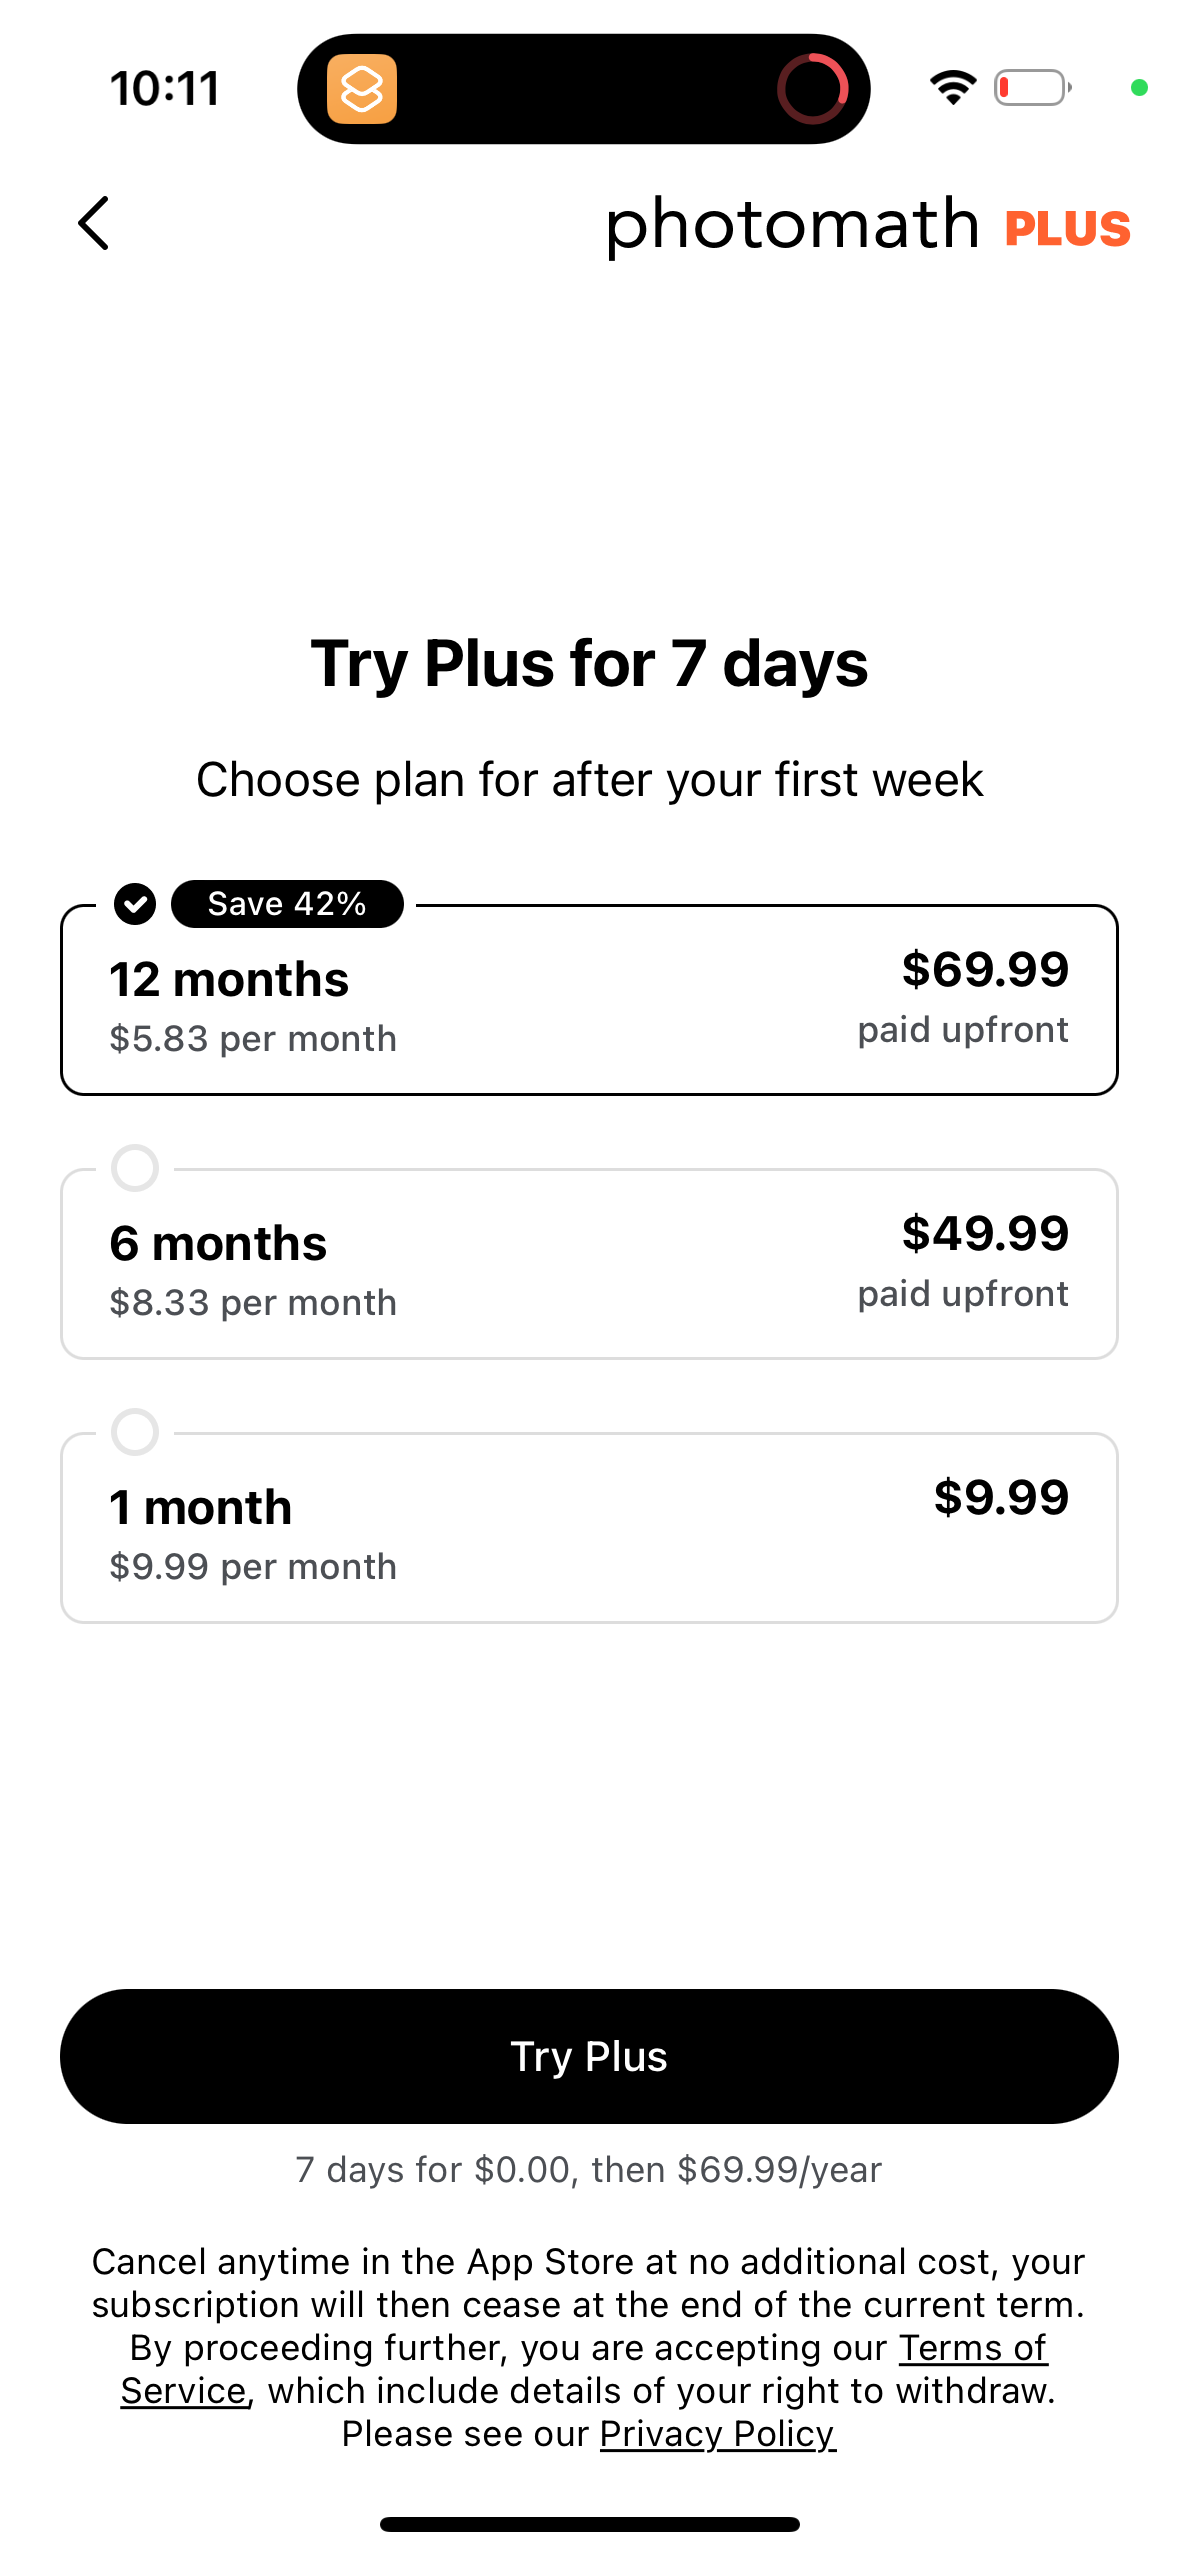1179x2556 pixels.
Task: Tap the low battery indicator
Action: point(1032,88)
